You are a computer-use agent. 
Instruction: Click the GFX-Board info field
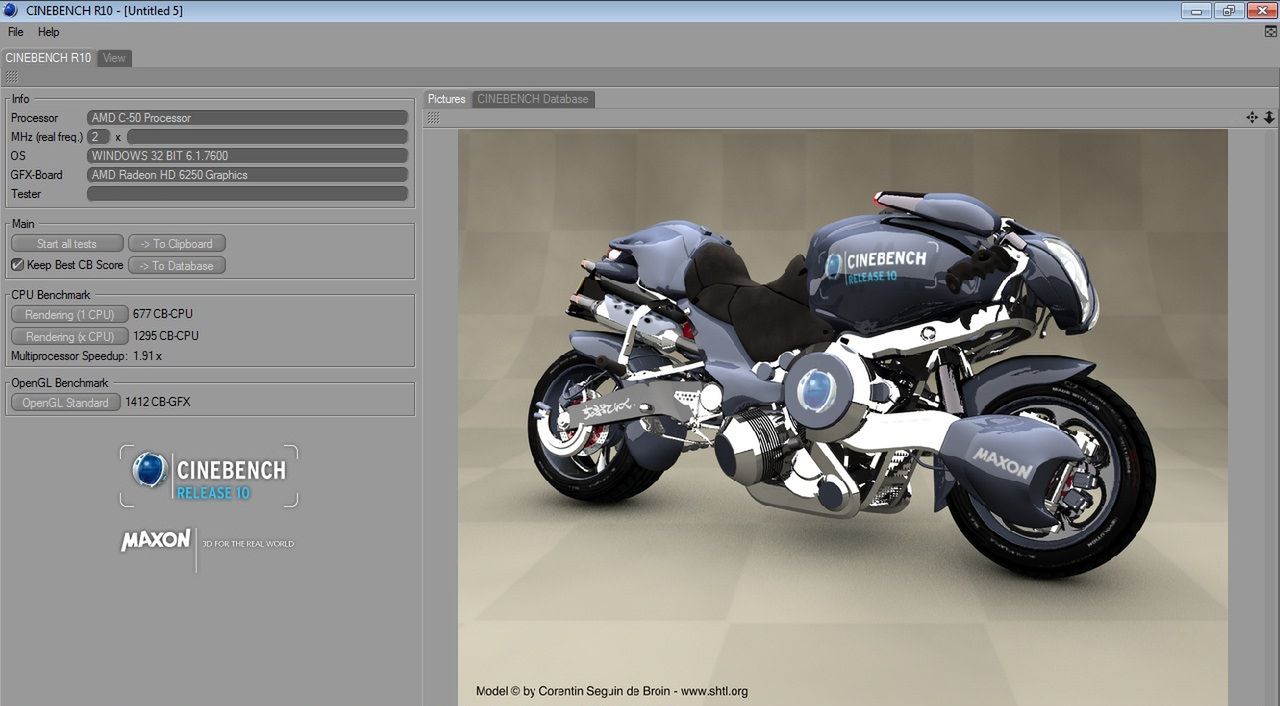(248, 175)
